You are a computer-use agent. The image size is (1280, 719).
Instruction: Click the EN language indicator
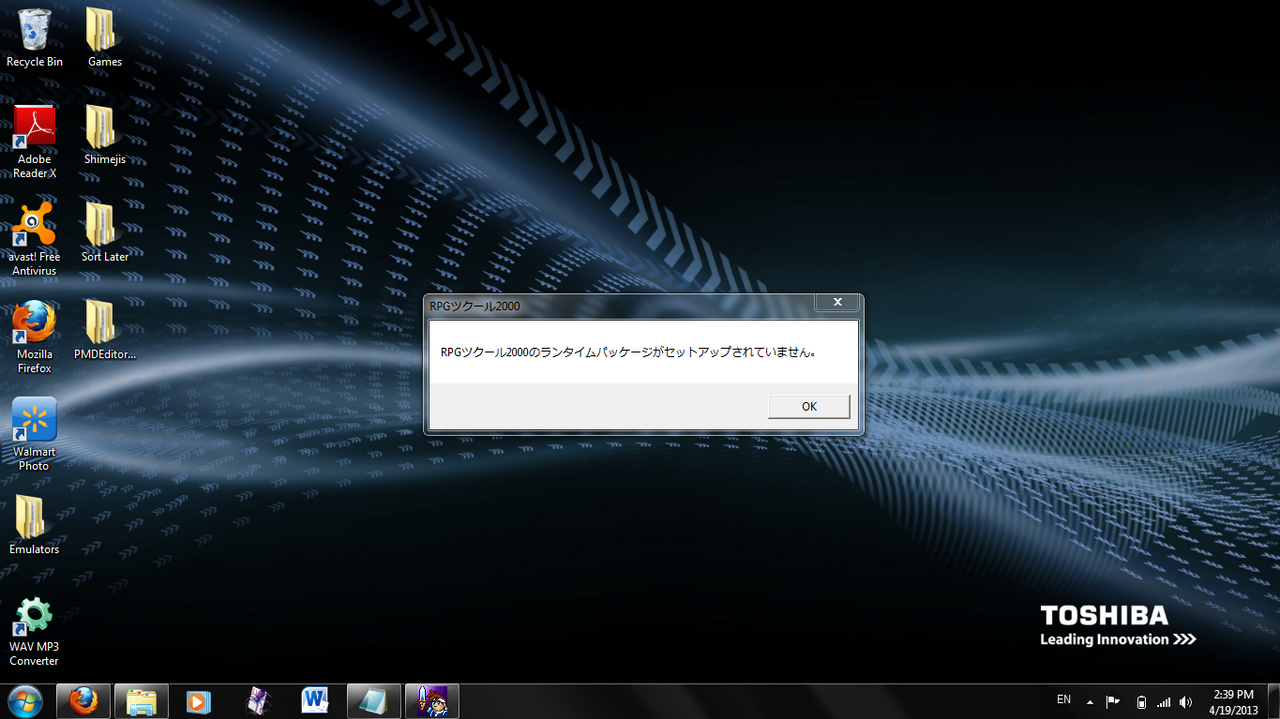click(x=1064, y=700)
